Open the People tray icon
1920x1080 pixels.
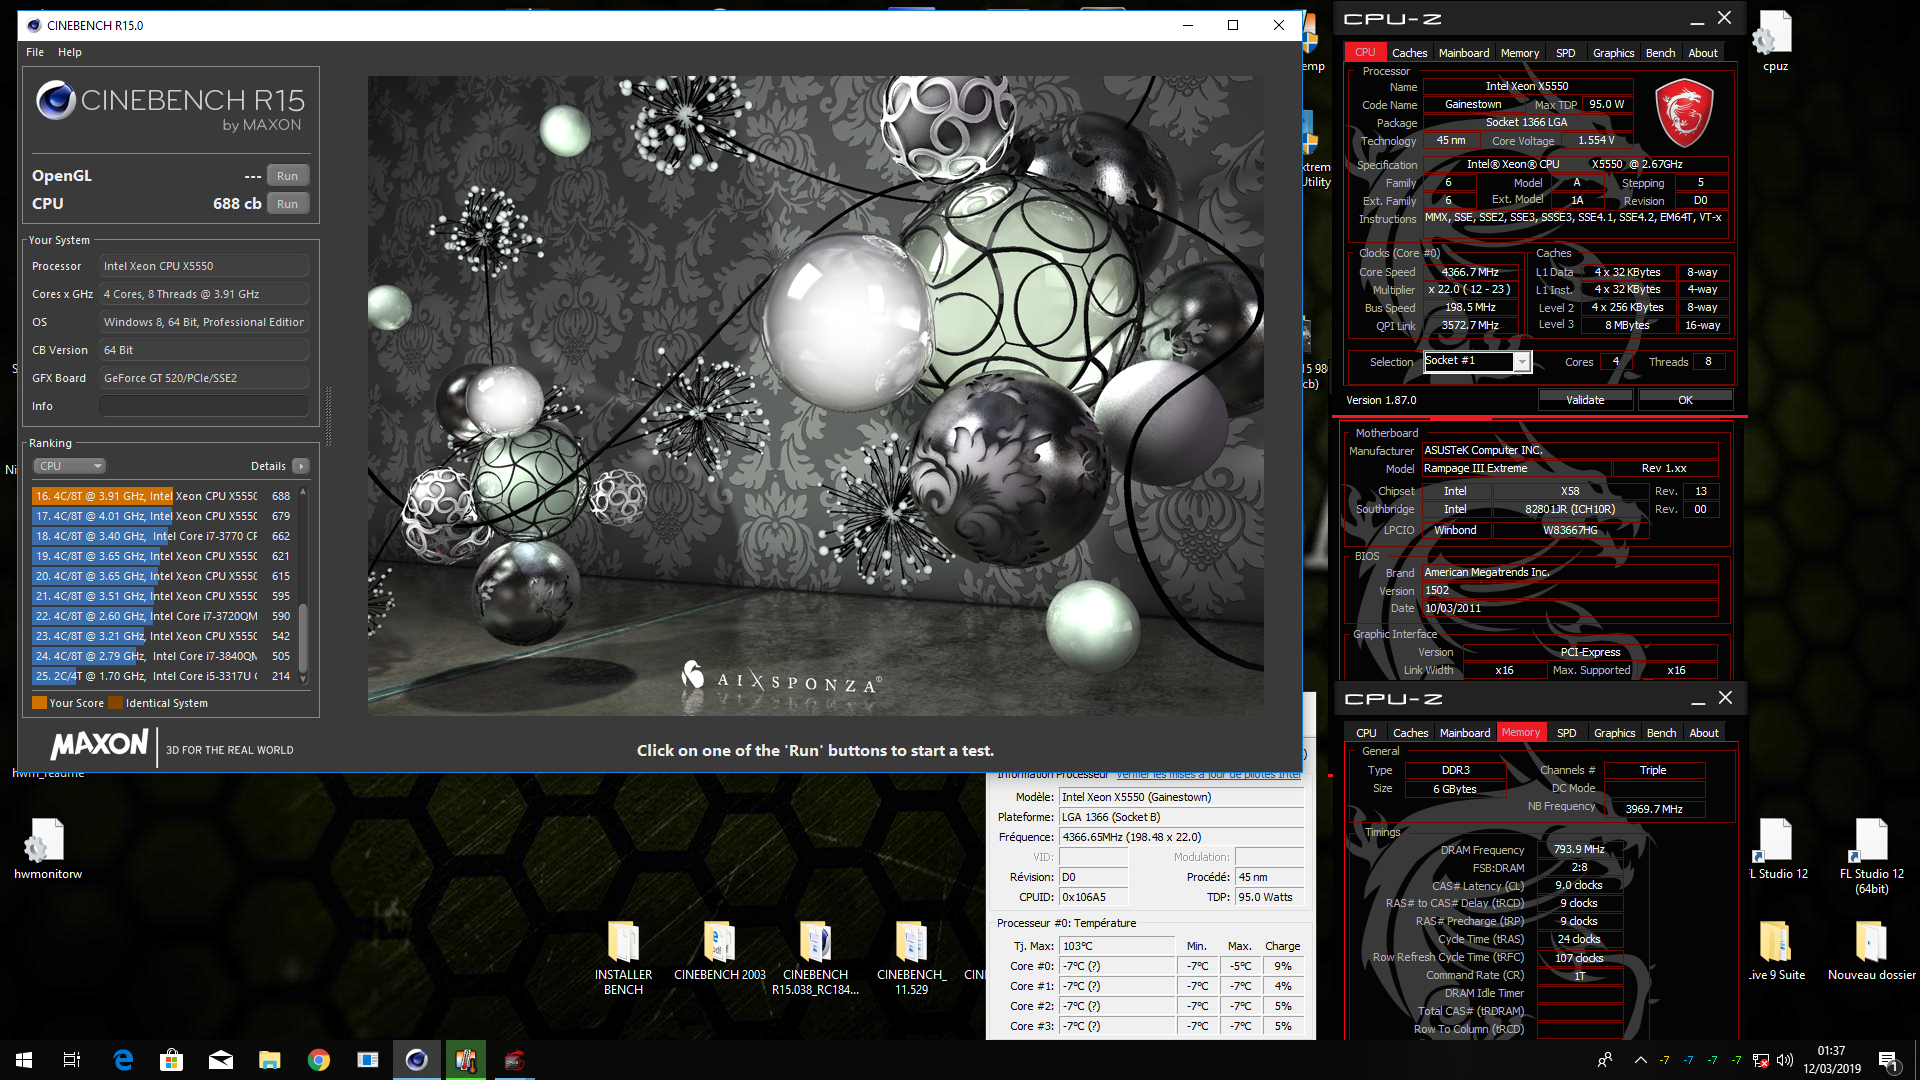pos(1605,1060)
